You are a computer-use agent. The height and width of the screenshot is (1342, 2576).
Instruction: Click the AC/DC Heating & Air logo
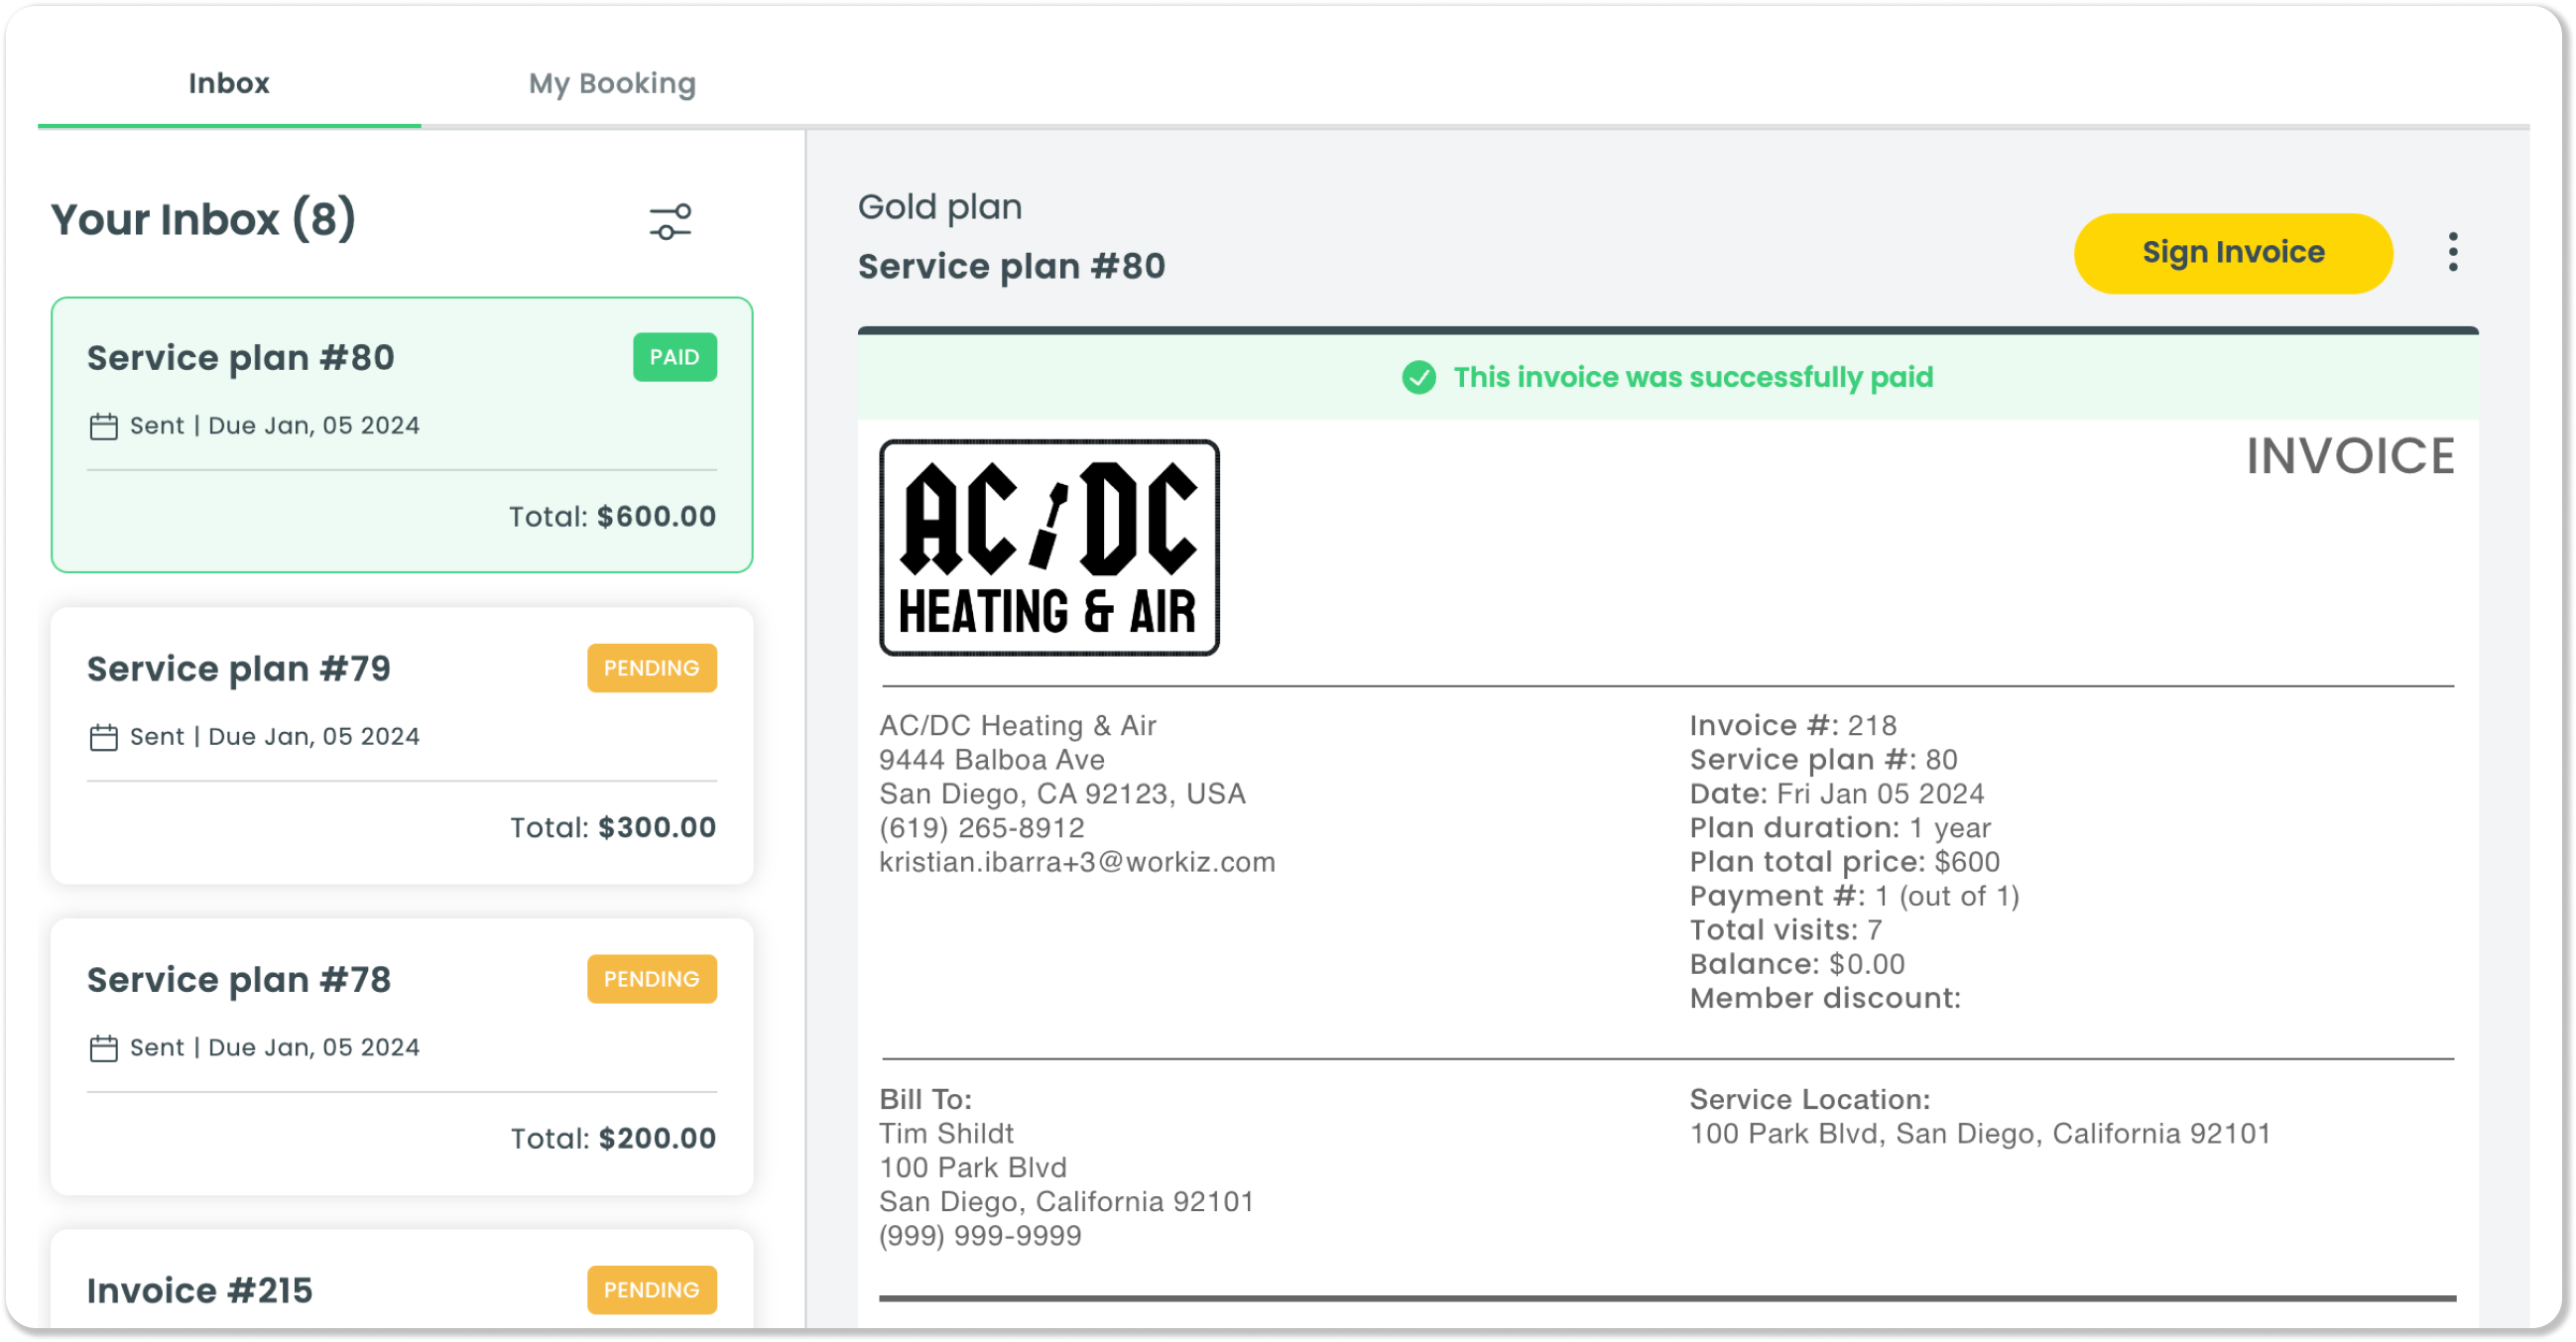1049,548
